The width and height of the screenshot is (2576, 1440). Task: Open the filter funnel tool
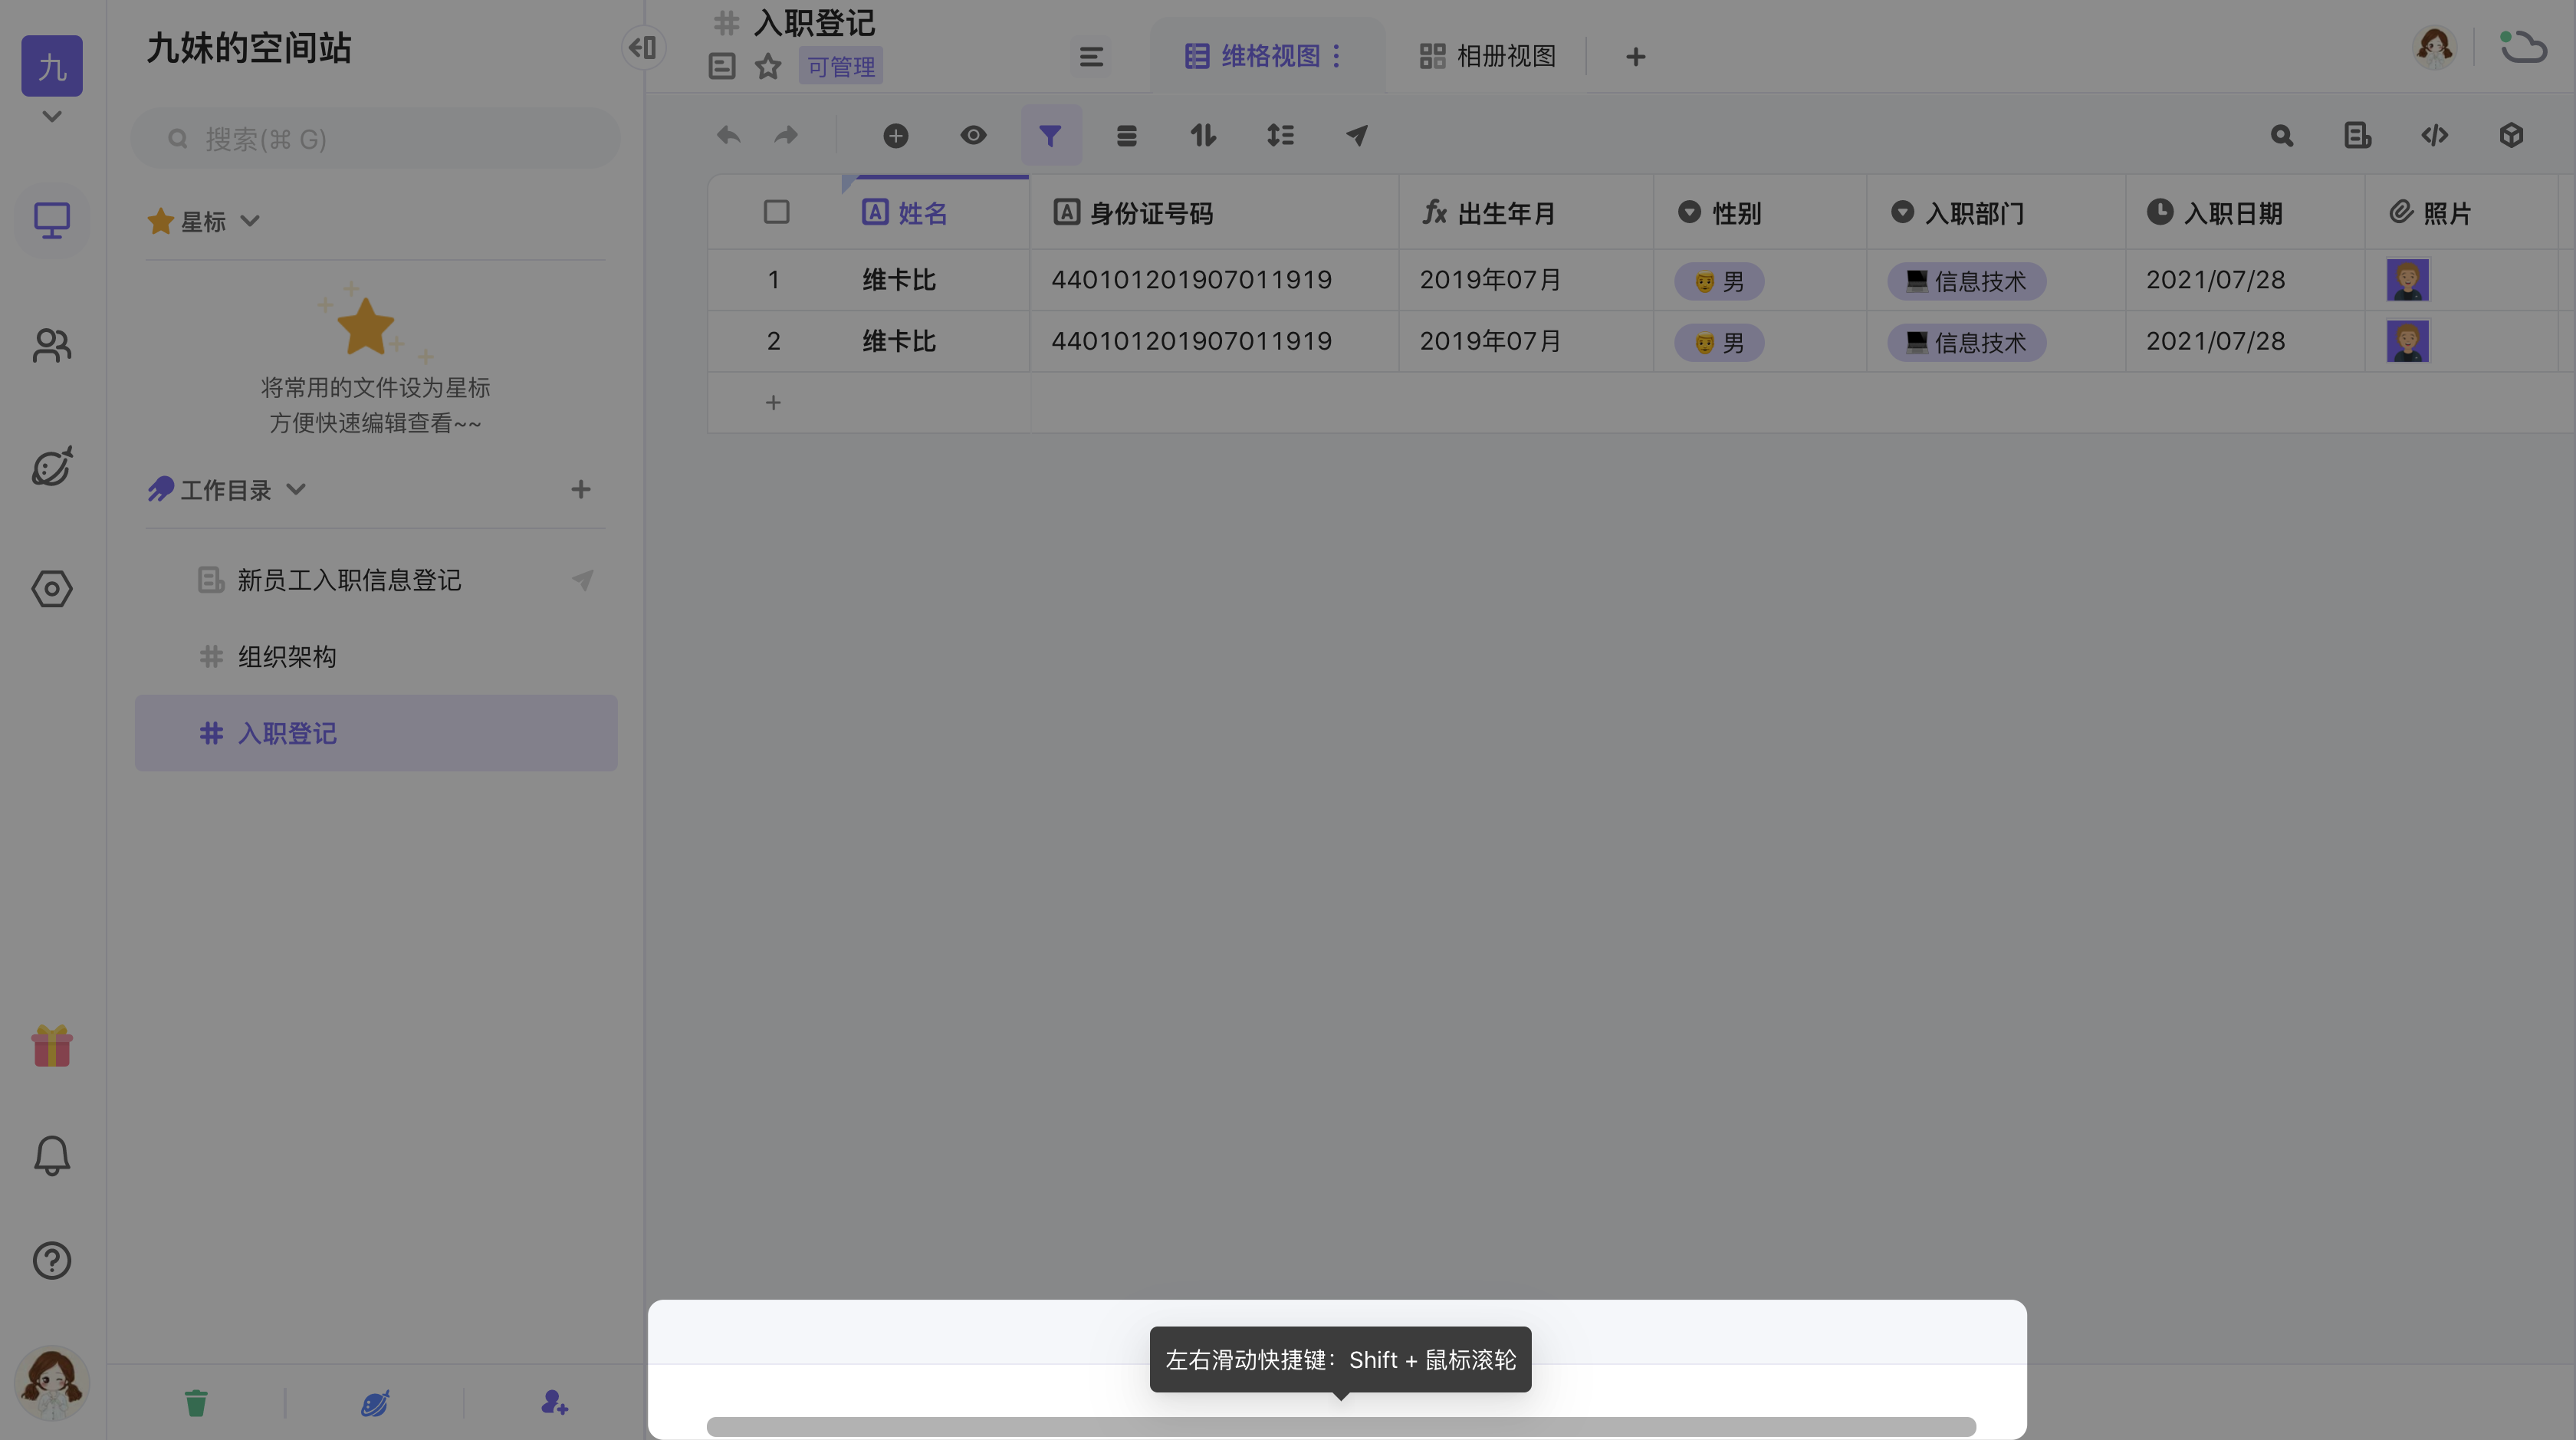pyautogui.click(x=1051, y=135)
